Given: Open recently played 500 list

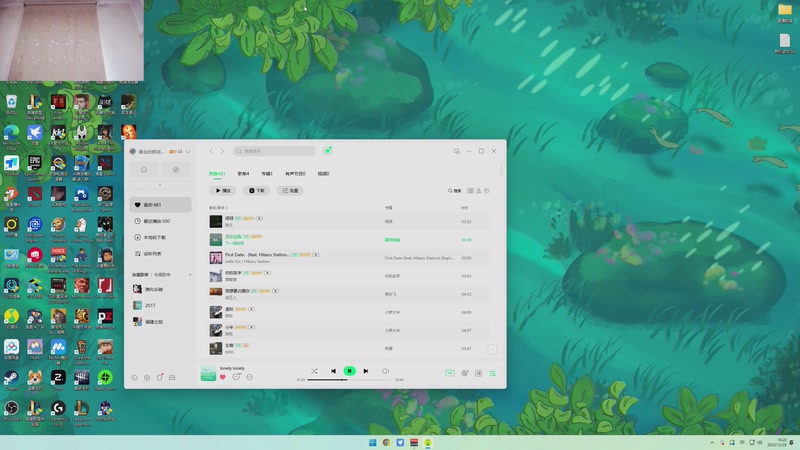Looking at the screenshot, I should (x=160, y=221).
